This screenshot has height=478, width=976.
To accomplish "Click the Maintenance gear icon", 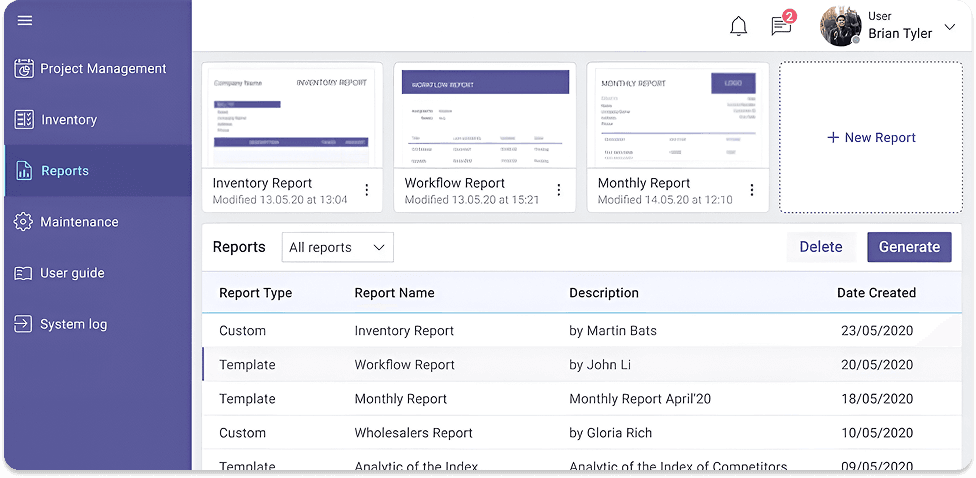I will pos(24,222).
